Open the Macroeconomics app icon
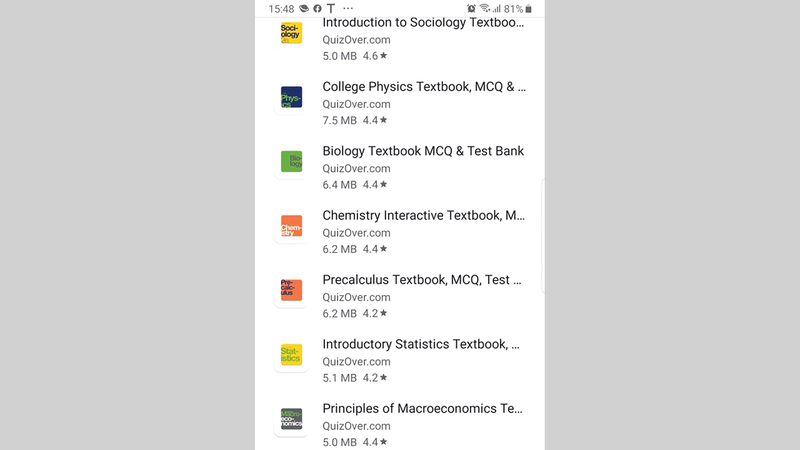Screen dimensions: 800x450 coord(291,420)
